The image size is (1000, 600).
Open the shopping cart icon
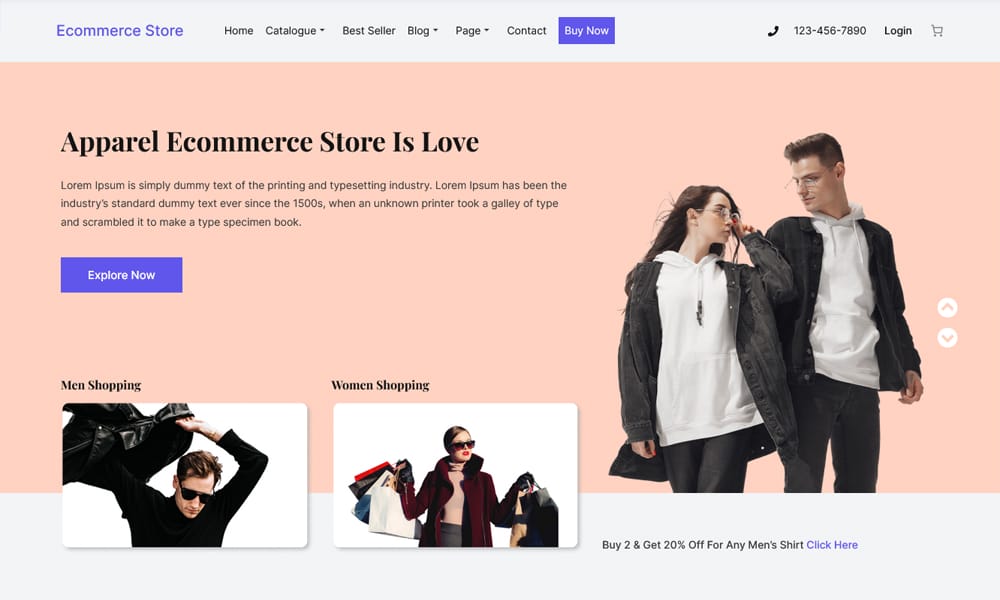coord(936,31)
